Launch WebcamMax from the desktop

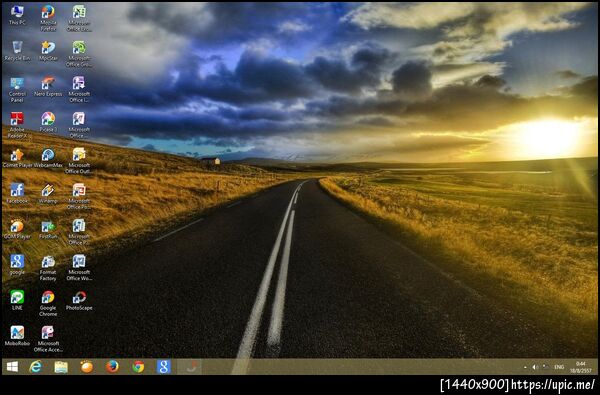click(48, 158)
